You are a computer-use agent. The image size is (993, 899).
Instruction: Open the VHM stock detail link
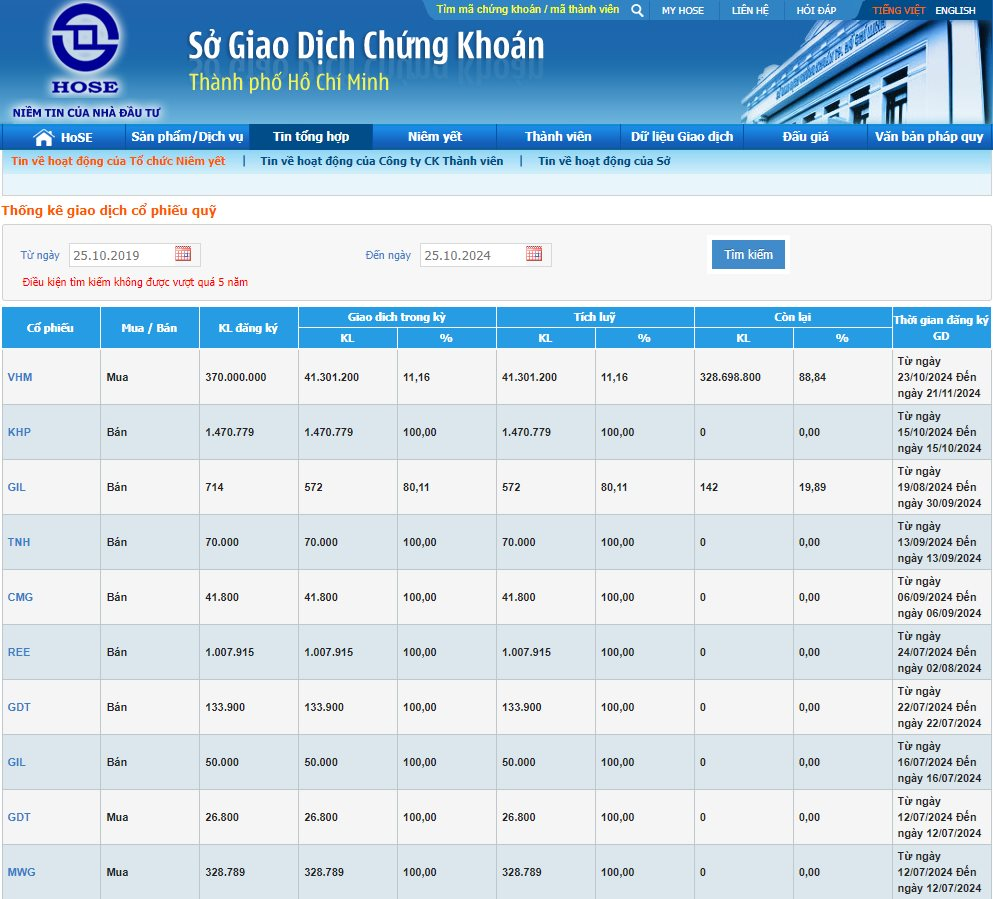pos(20,377)
